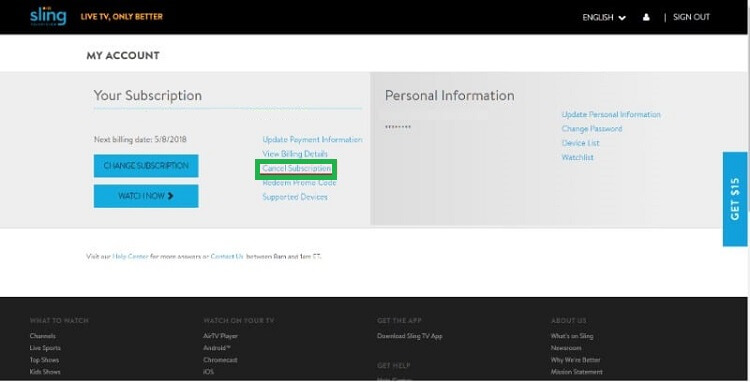Click the WATCH NOW button

[146, 196]
